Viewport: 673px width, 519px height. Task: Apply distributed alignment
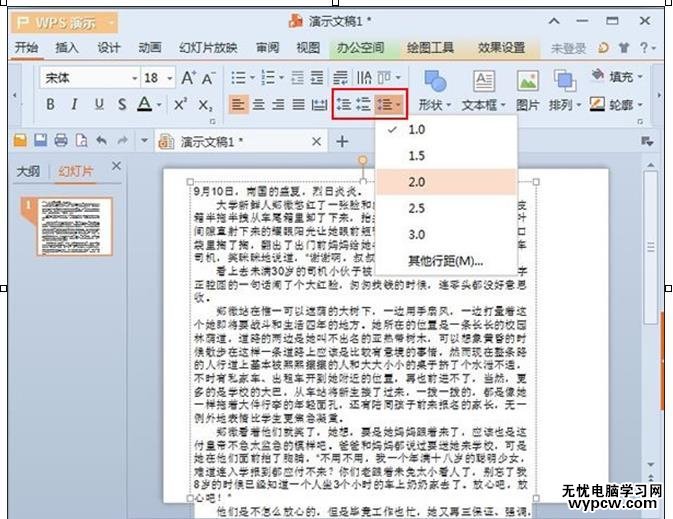click(x=319, y=104)
